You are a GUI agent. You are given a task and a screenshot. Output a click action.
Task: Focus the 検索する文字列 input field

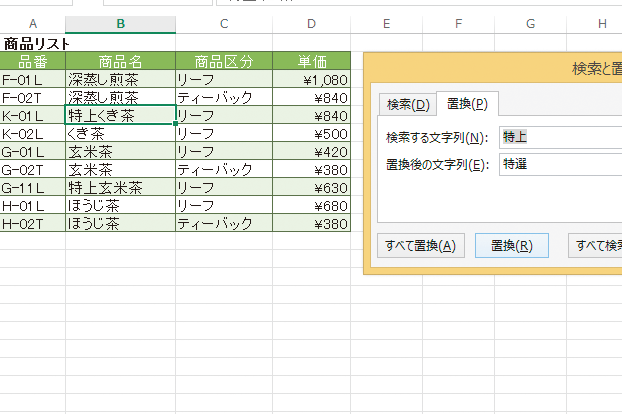click(560, 137)
